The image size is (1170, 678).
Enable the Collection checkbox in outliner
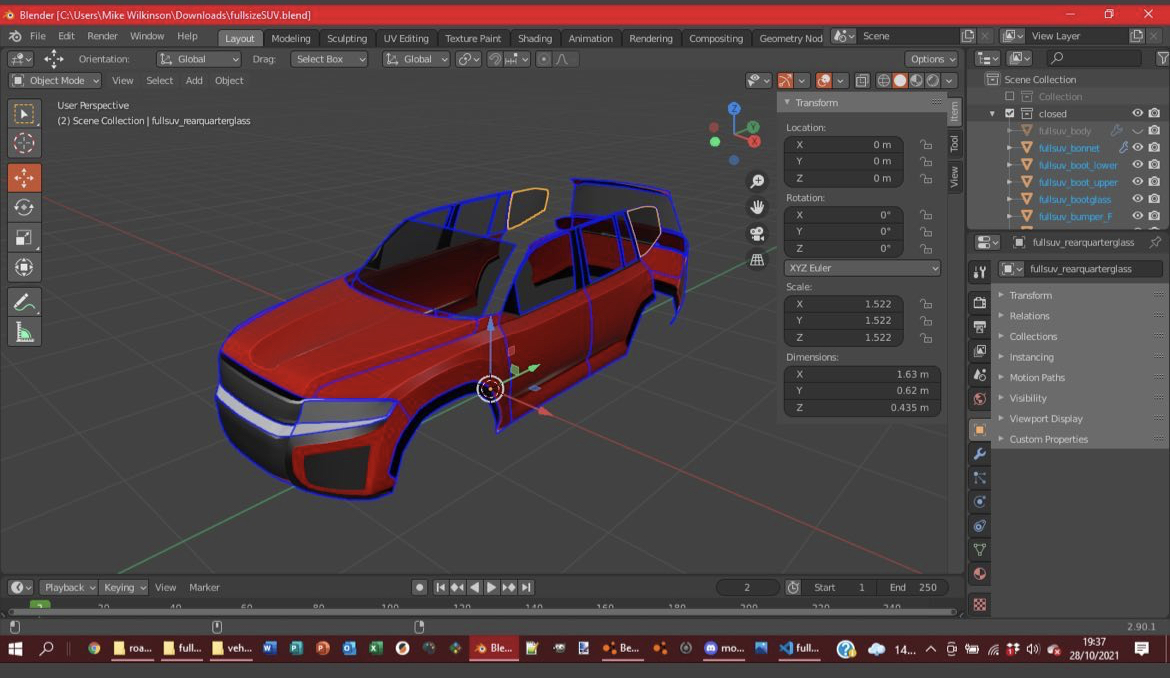click(x=1010, y=96)
